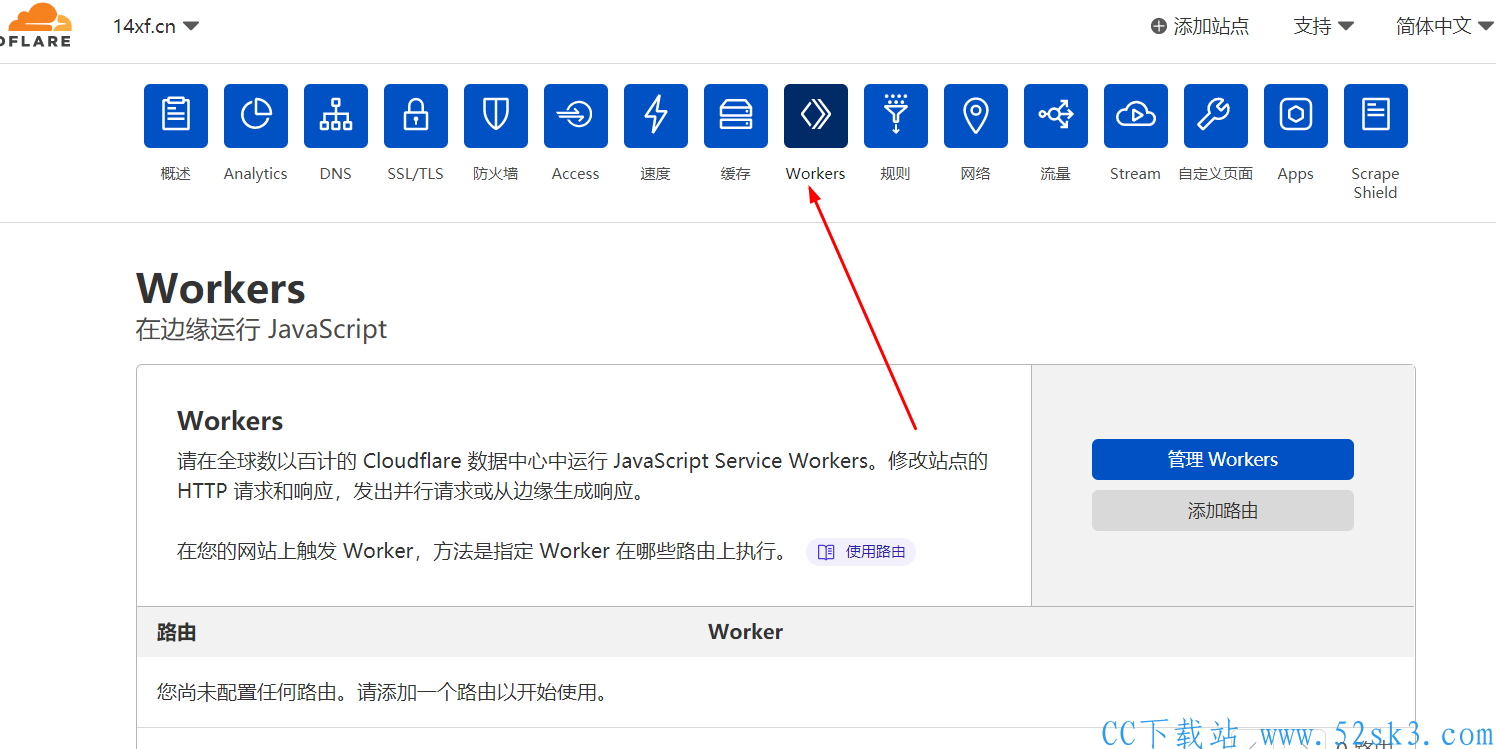Open the DNS network icon

tap(336, 116)
